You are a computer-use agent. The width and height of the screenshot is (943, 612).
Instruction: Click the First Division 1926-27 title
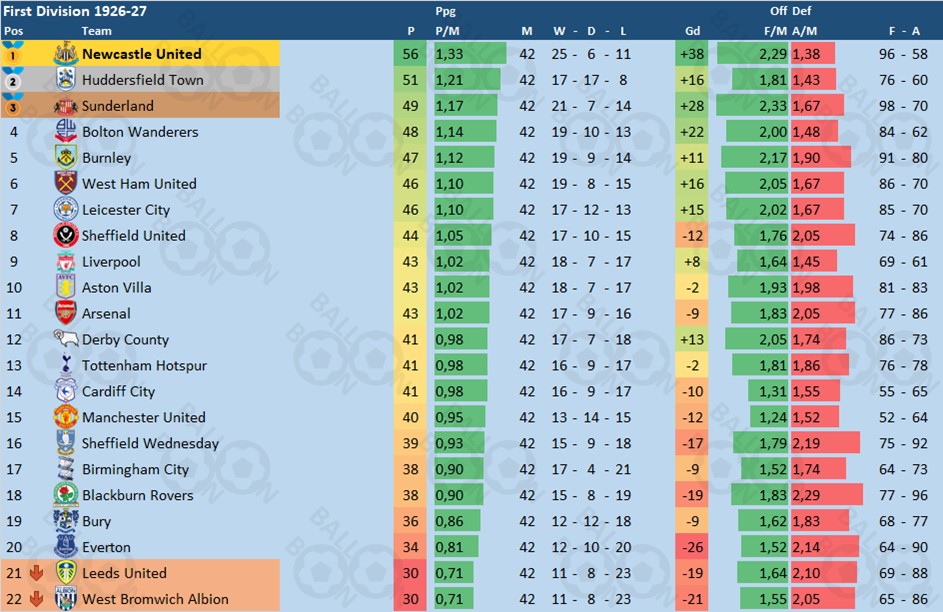click(75, 11)
